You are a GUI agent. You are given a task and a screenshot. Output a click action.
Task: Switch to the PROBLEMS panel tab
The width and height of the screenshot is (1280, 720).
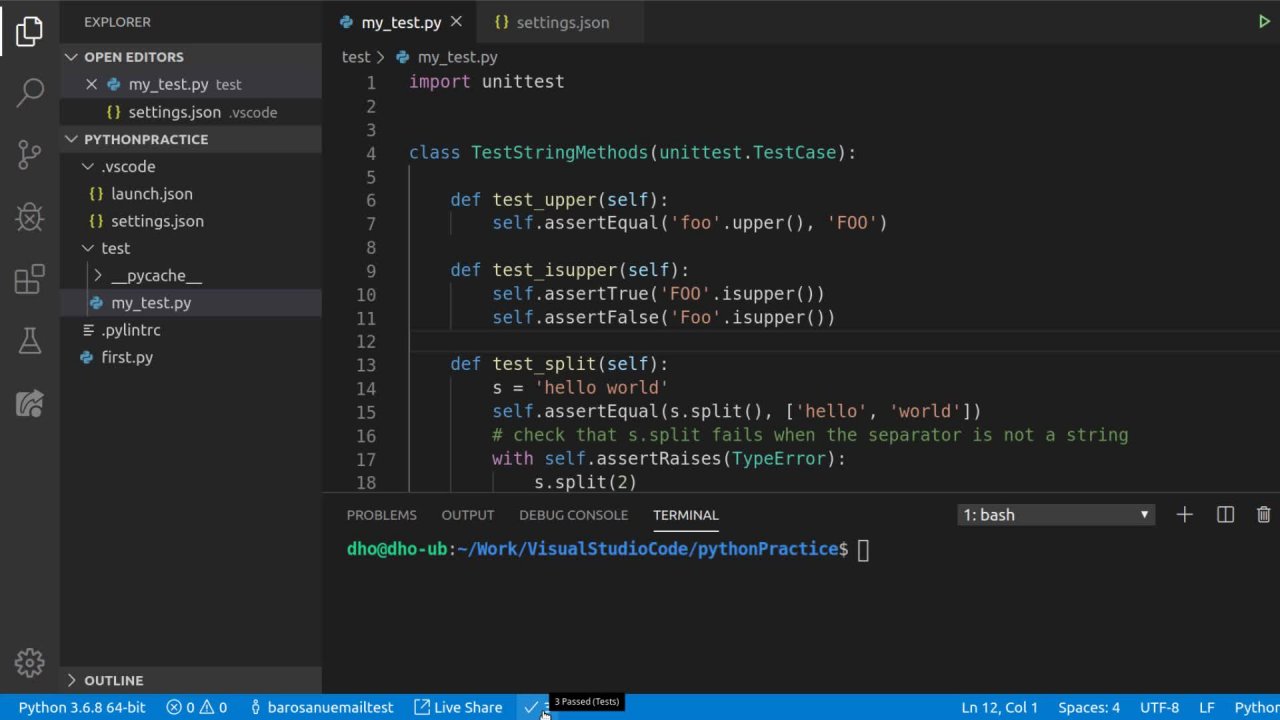(382, 515)
